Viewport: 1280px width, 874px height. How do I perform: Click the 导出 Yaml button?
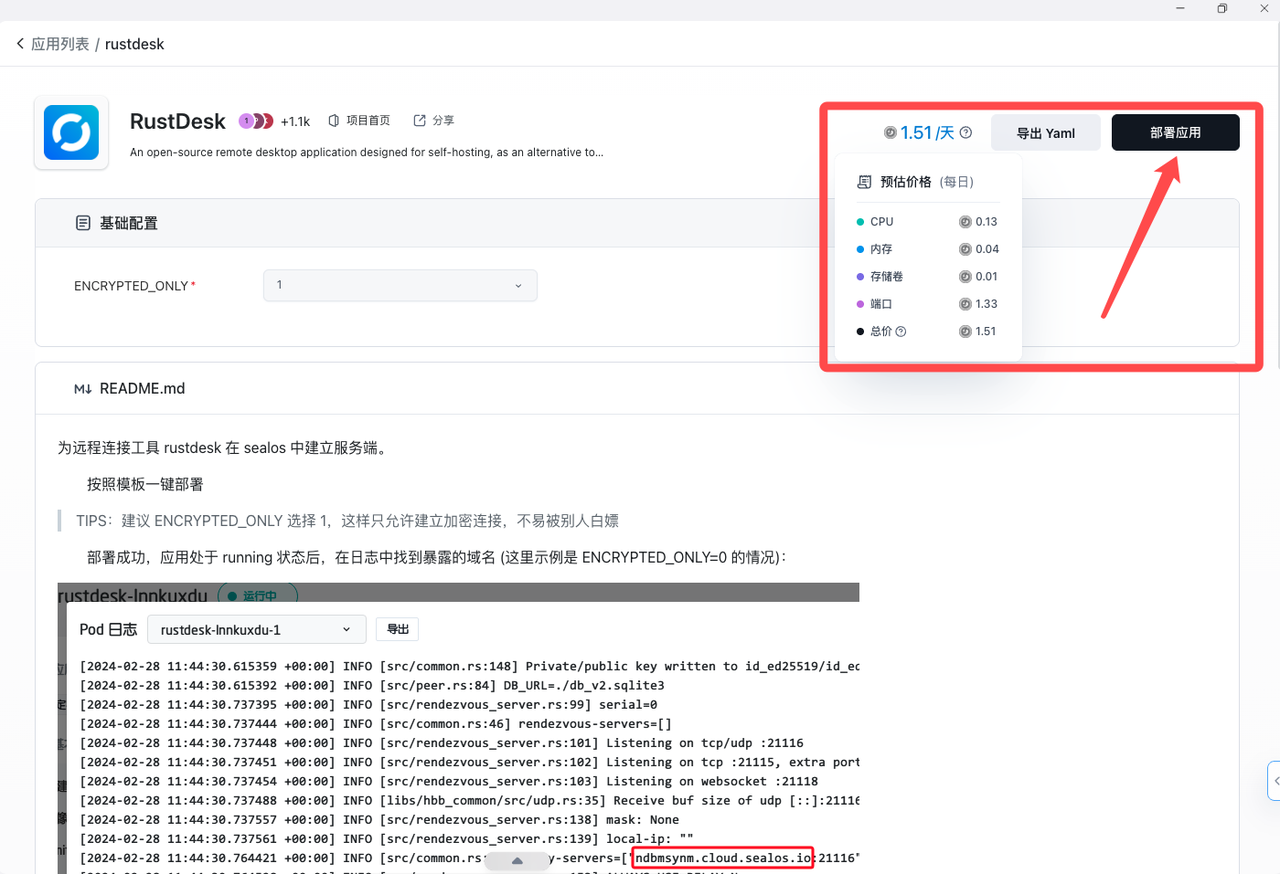(x=1046, y=133)
